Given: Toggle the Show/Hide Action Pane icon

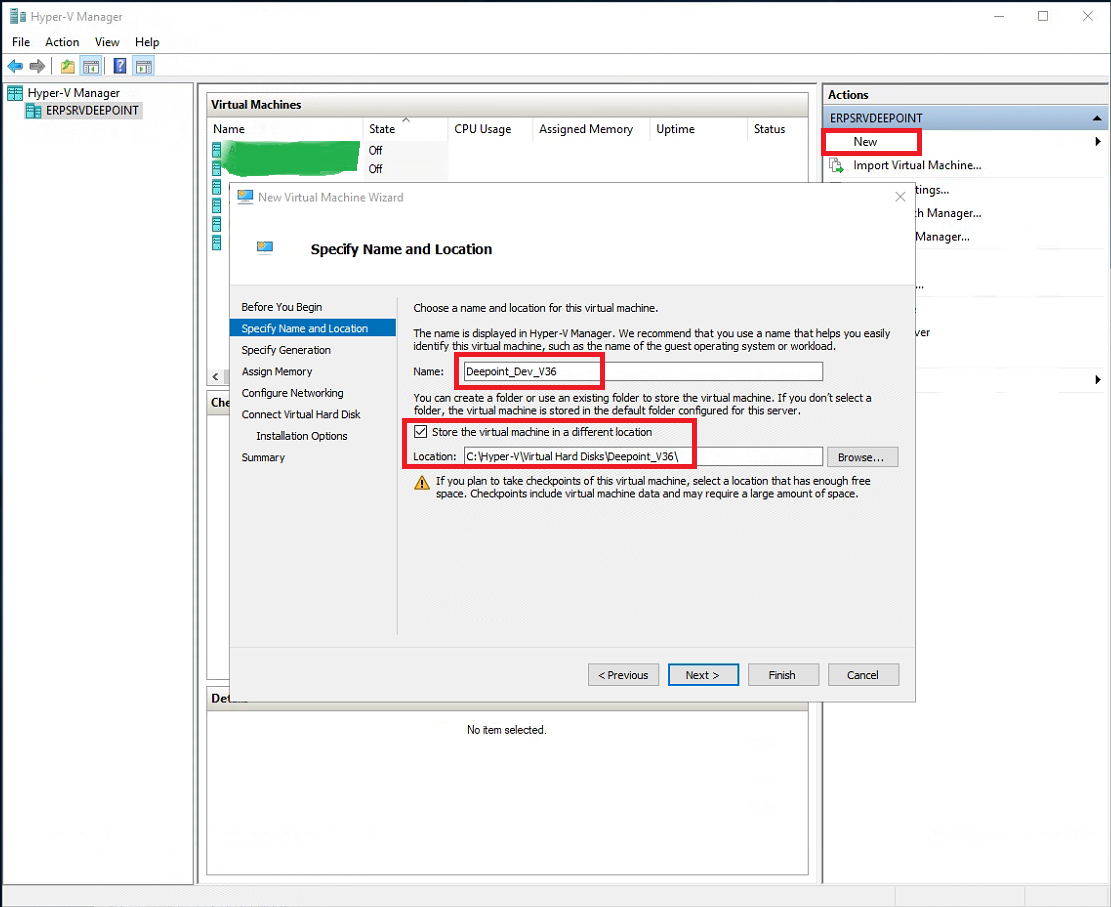Looking at the screenshot, I should (144, 67).
